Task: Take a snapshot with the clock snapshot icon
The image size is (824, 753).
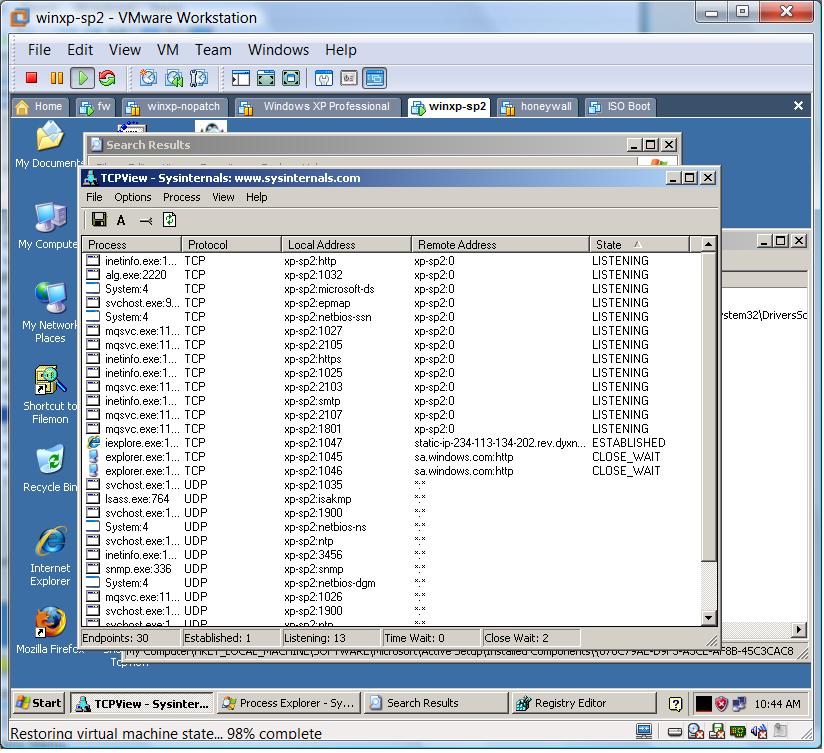Action: pyautogui.click(x=148, y=78)
